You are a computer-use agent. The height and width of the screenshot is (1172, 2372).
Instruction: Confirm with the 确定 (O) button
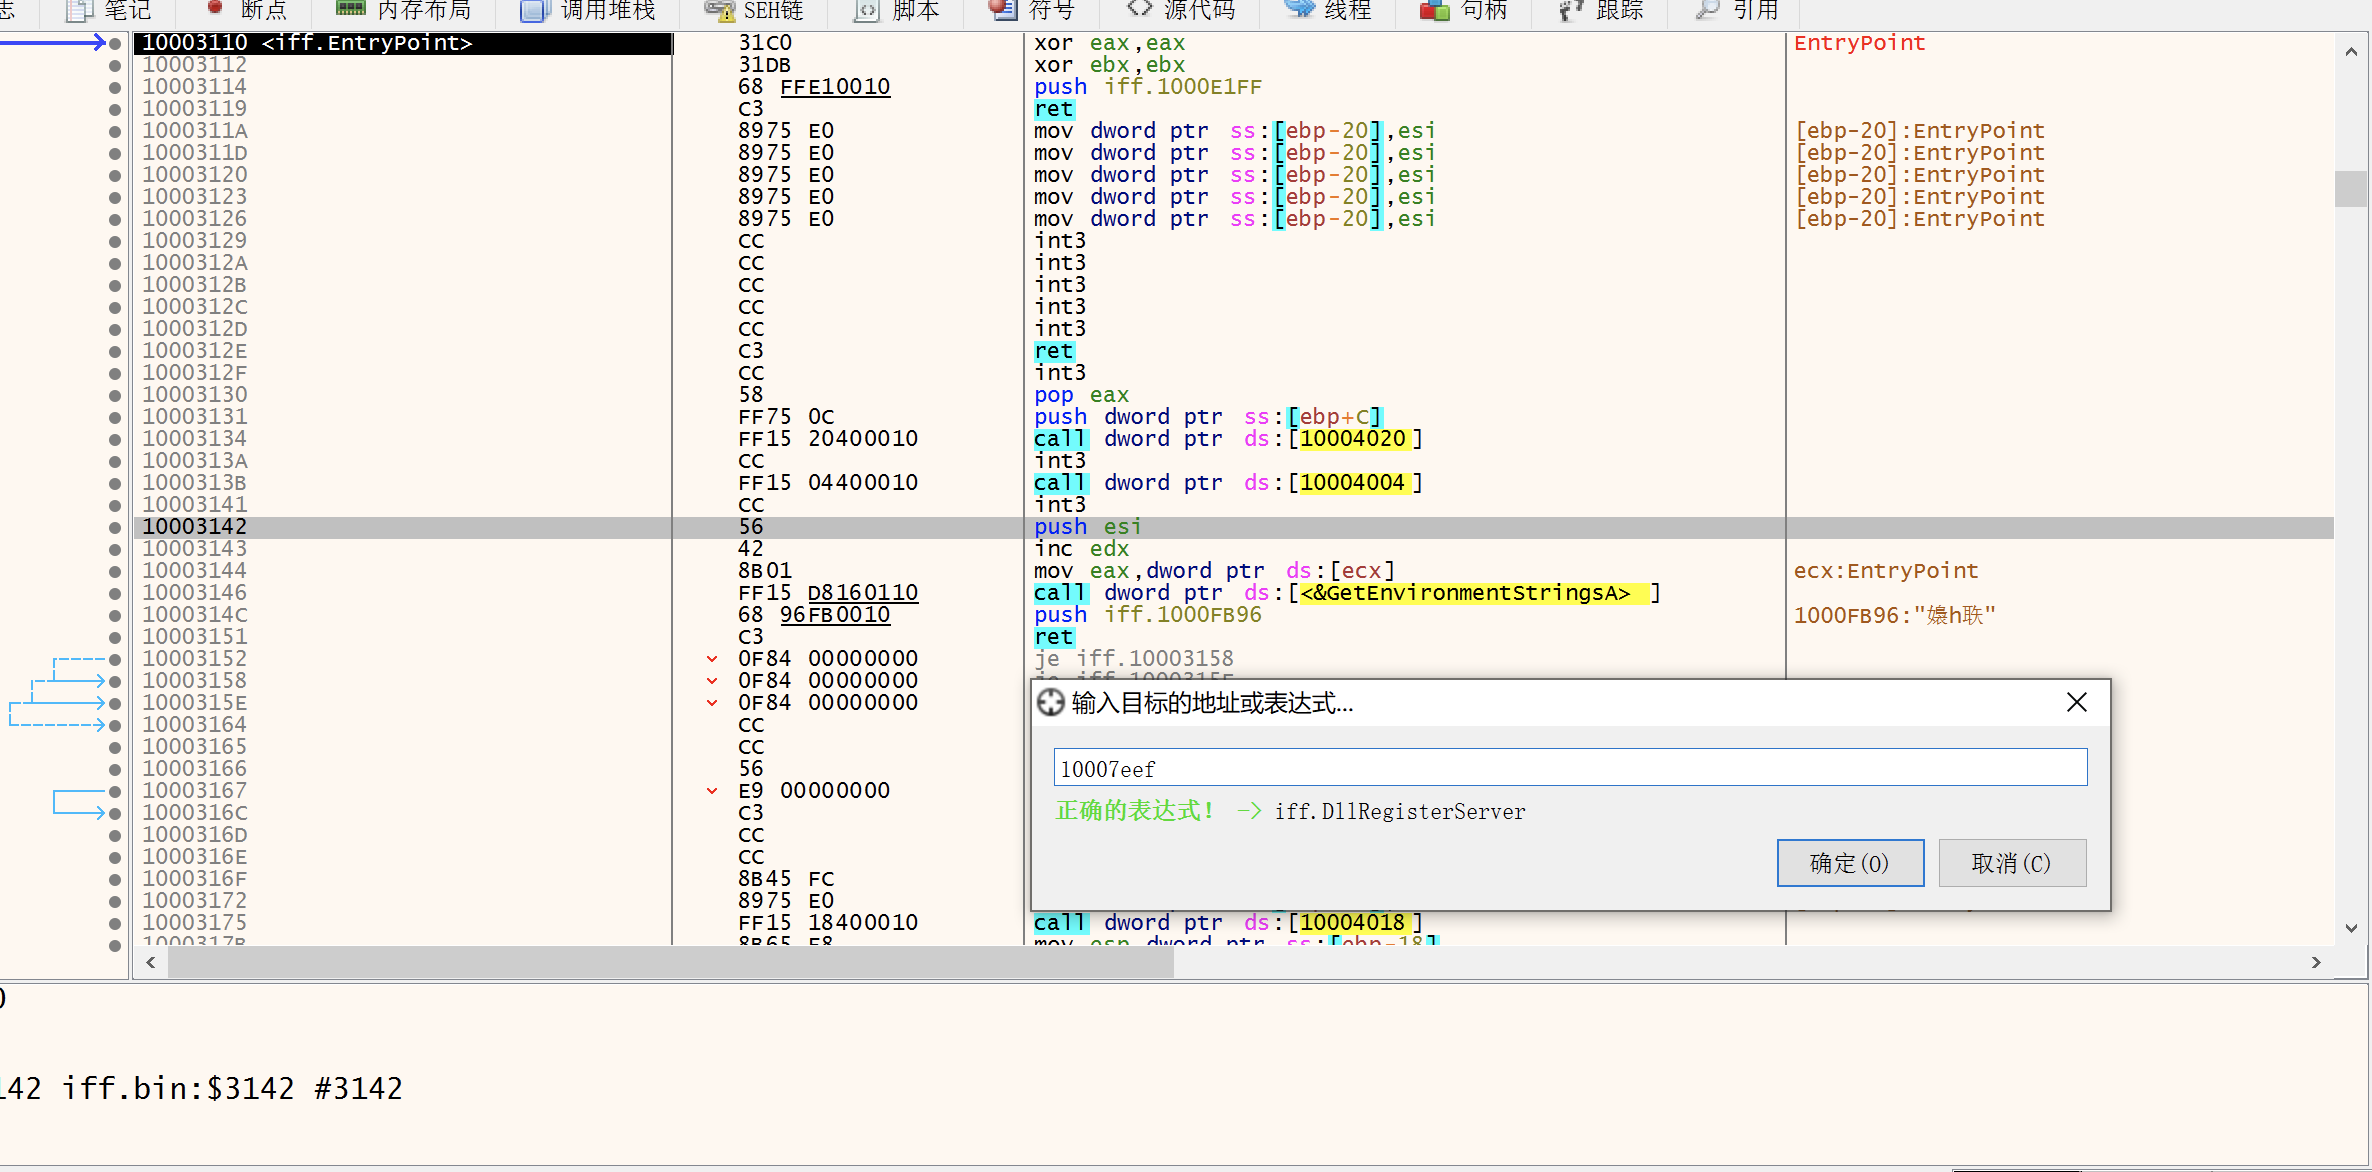[1850, 863]
